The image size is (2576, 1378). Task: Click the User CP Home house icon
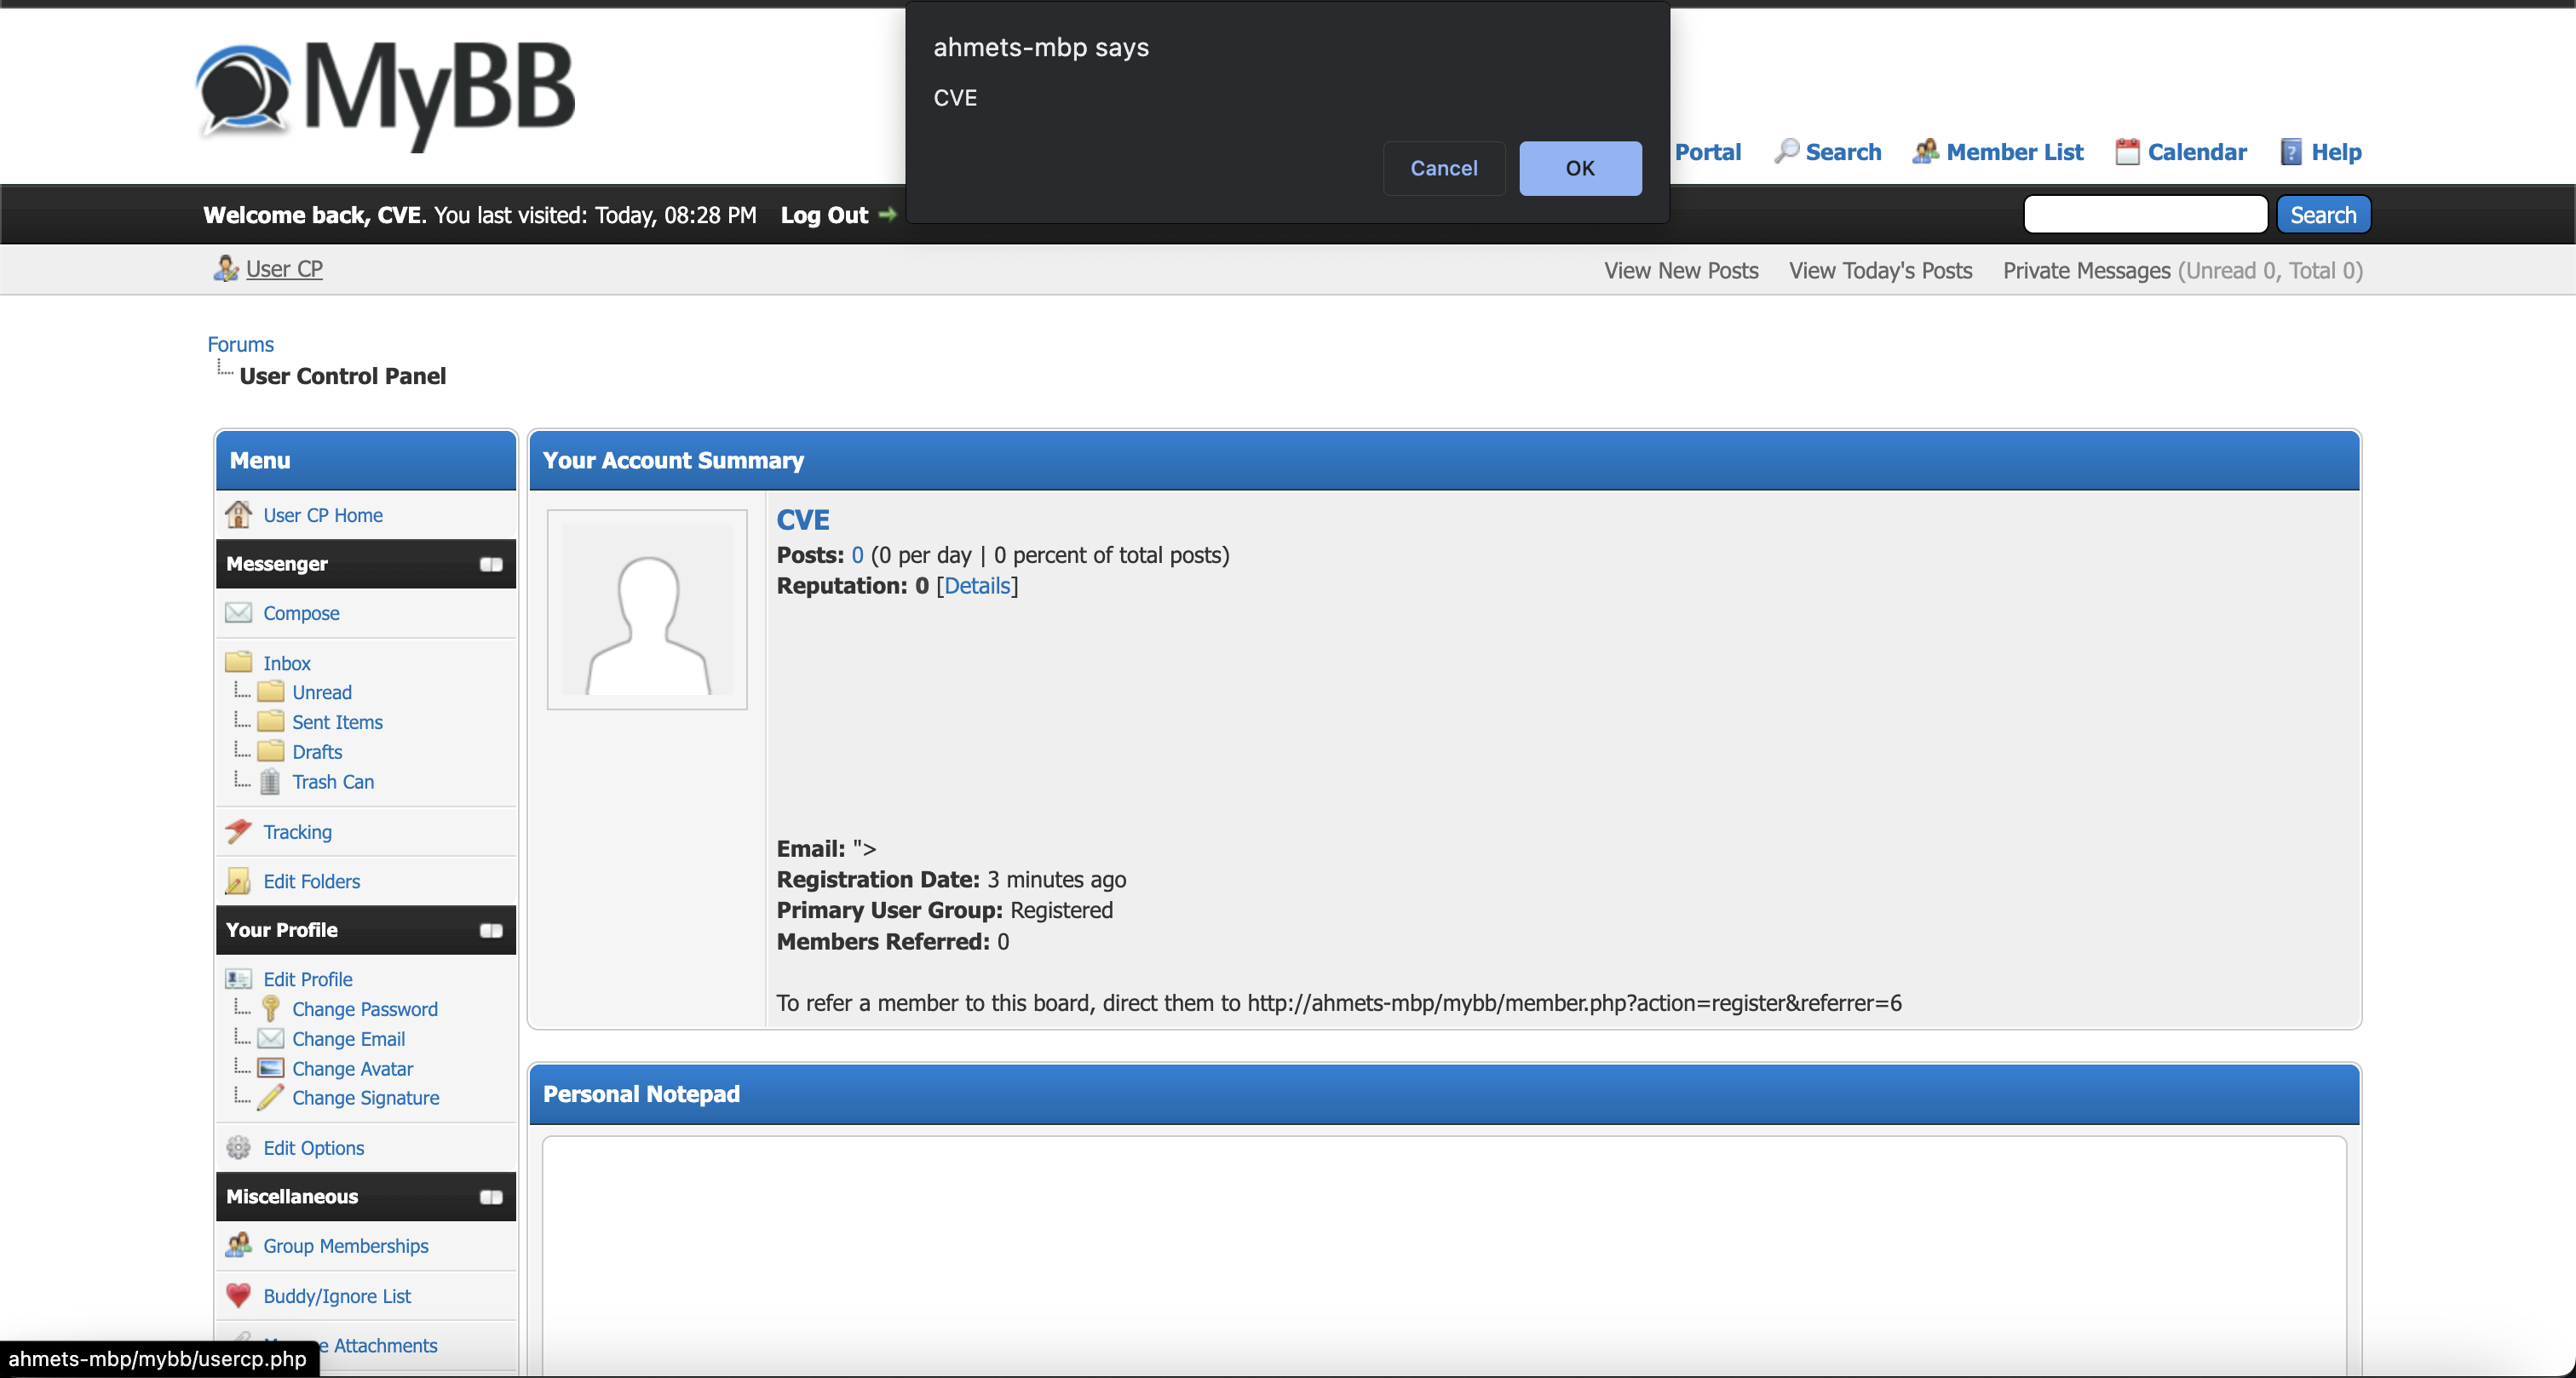click(x=238, y=514)
